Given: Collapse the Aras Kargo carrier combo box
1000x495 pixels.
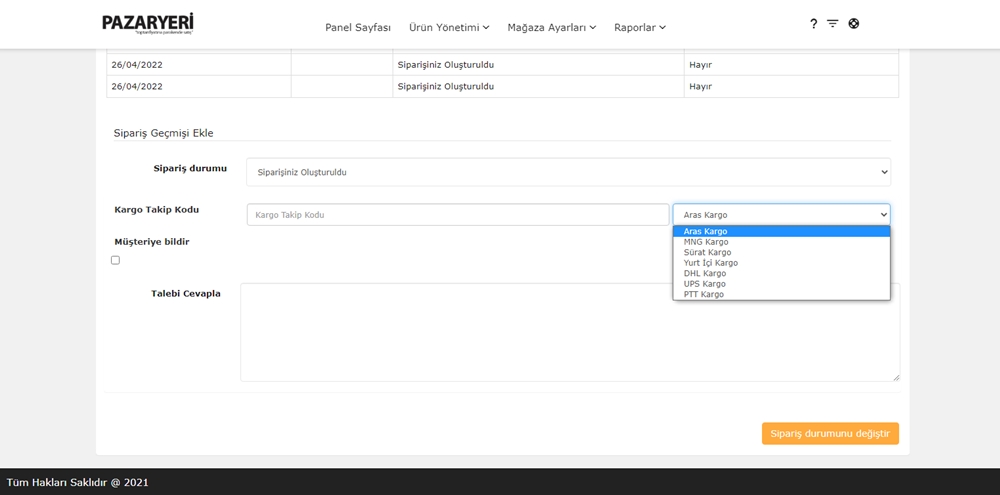Looking at the screenshot, I should [x=781, y=215].
